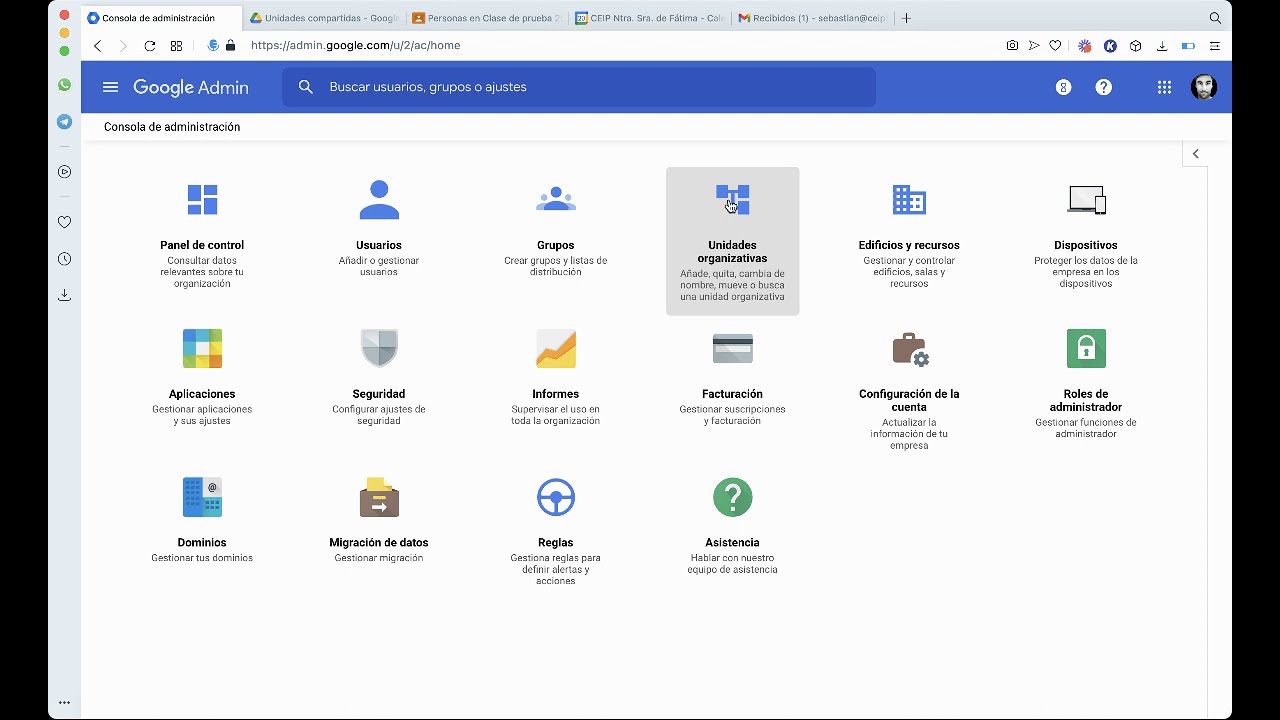Open the Reglas steering wheel icon

point(555,497)
